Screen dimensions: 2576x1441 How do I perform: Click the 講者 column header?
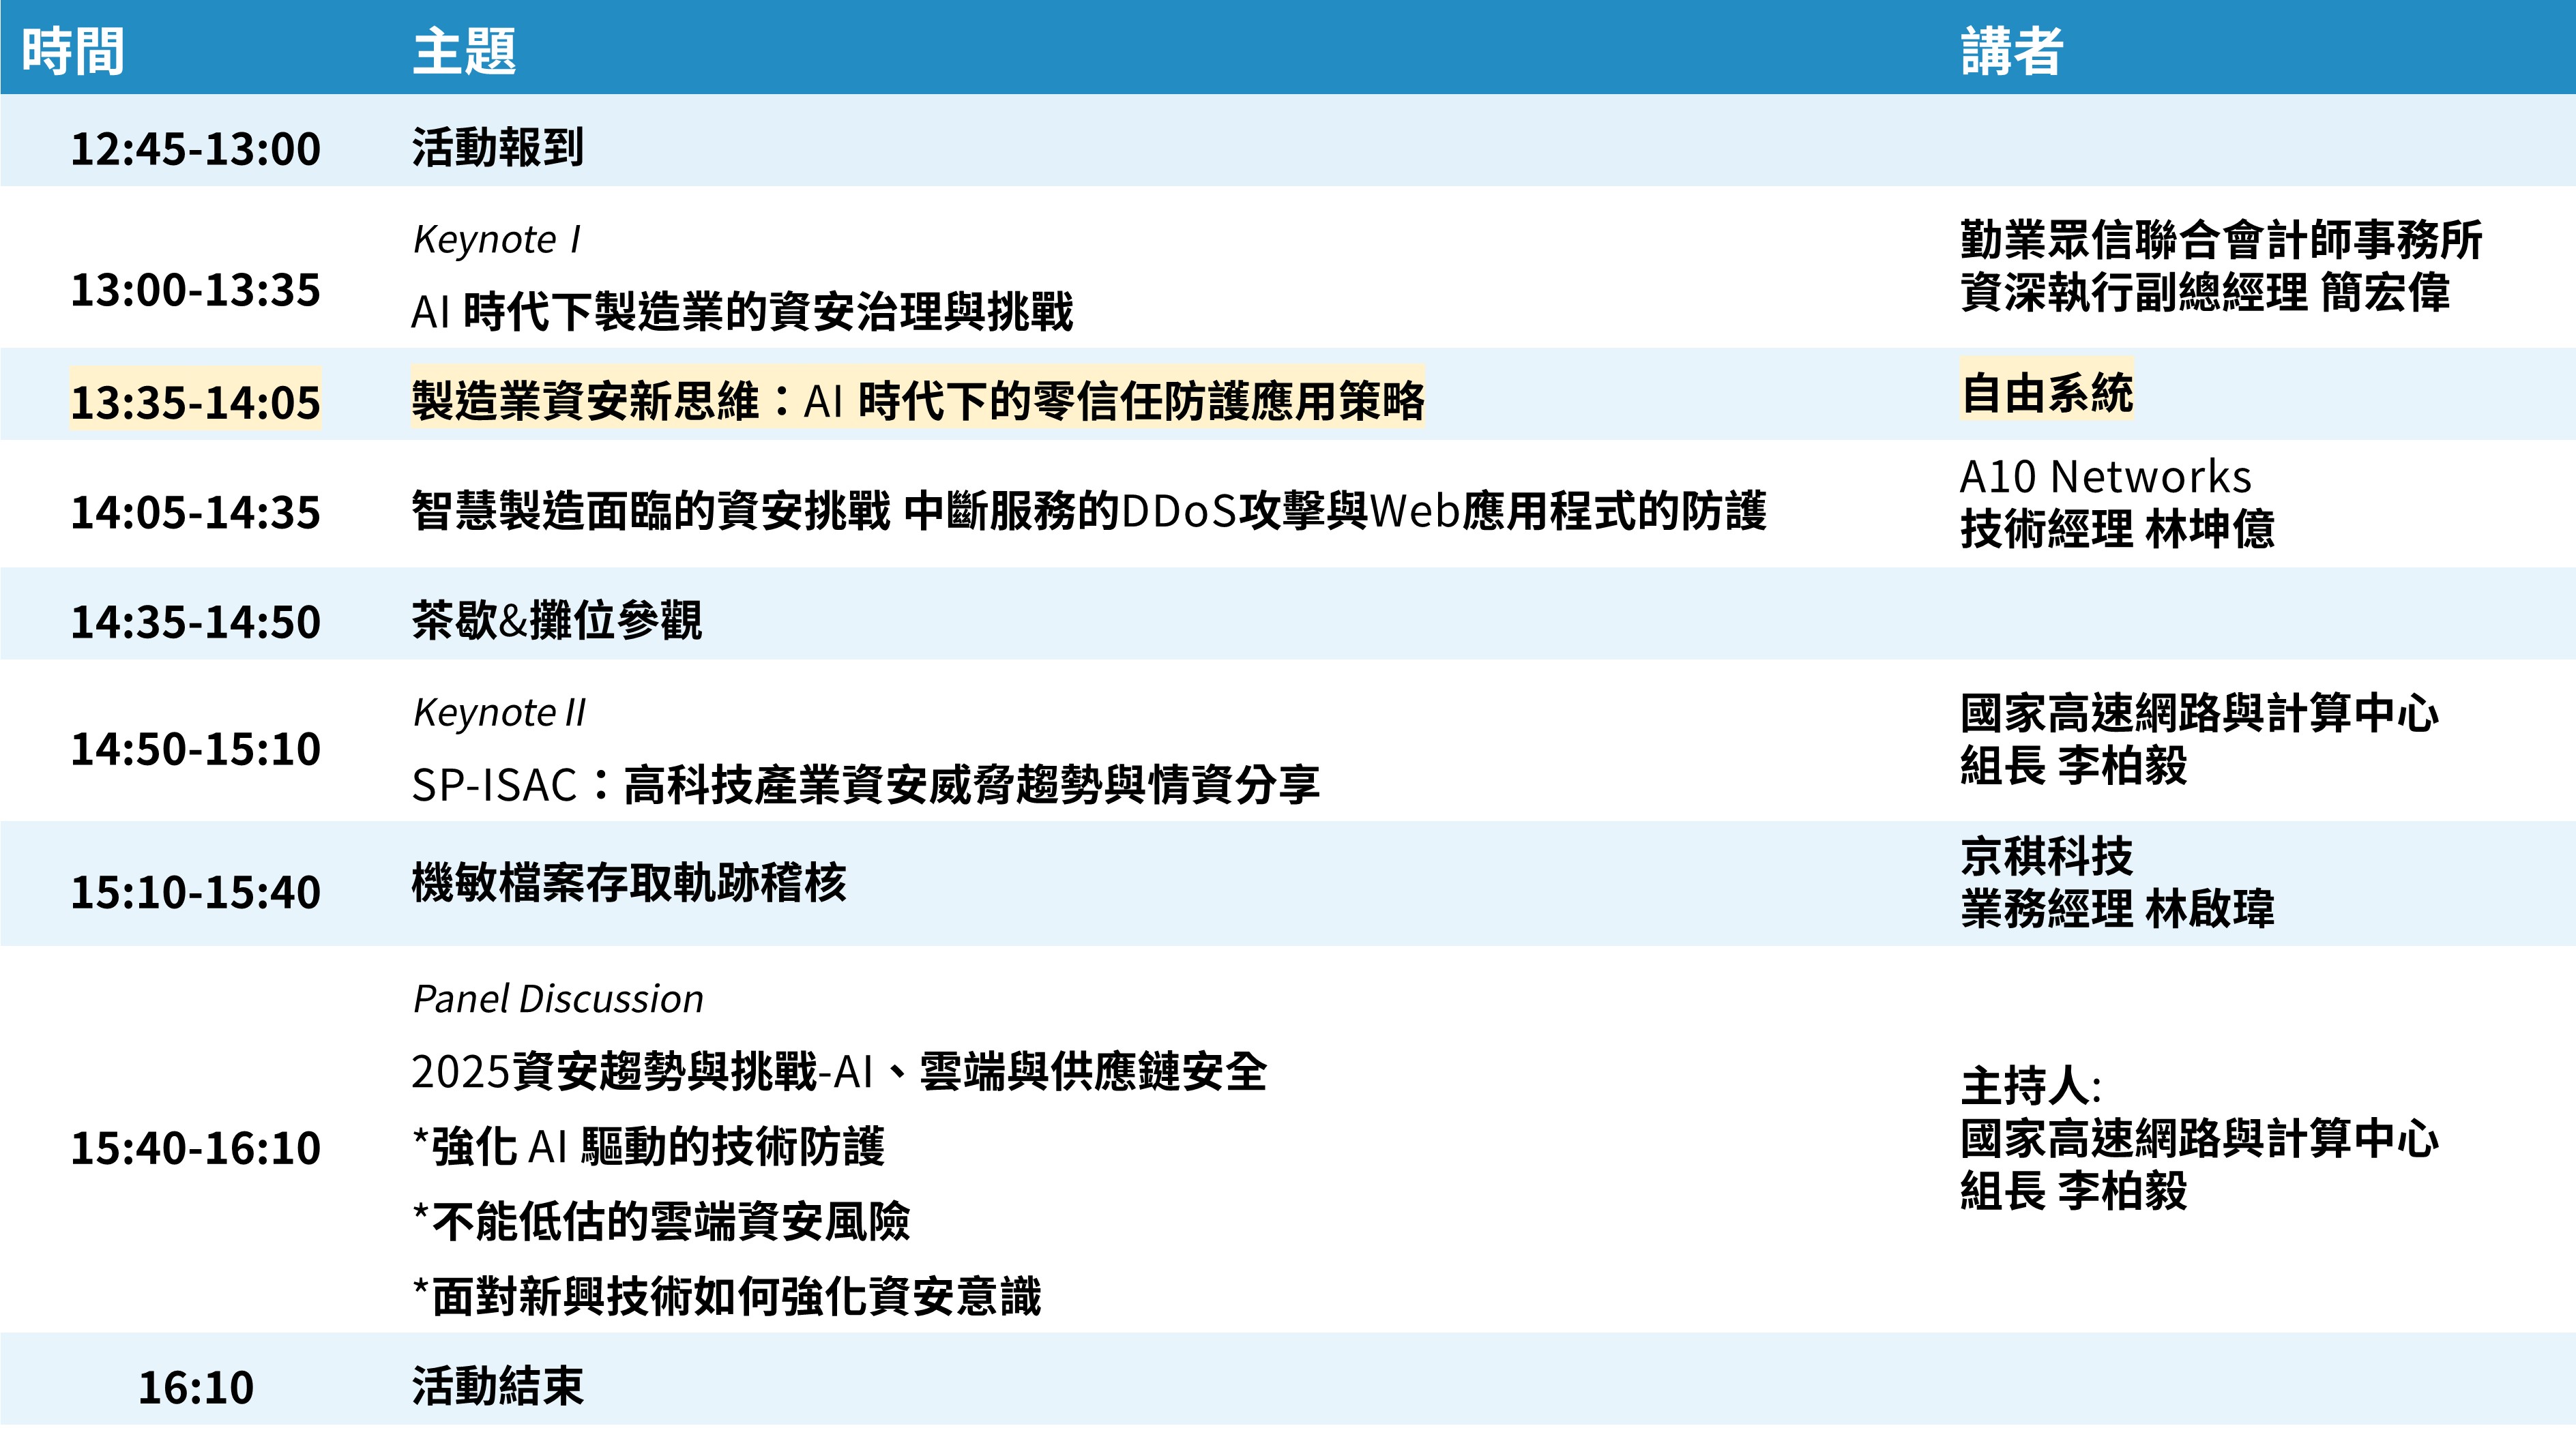[x=2011, y=51]
